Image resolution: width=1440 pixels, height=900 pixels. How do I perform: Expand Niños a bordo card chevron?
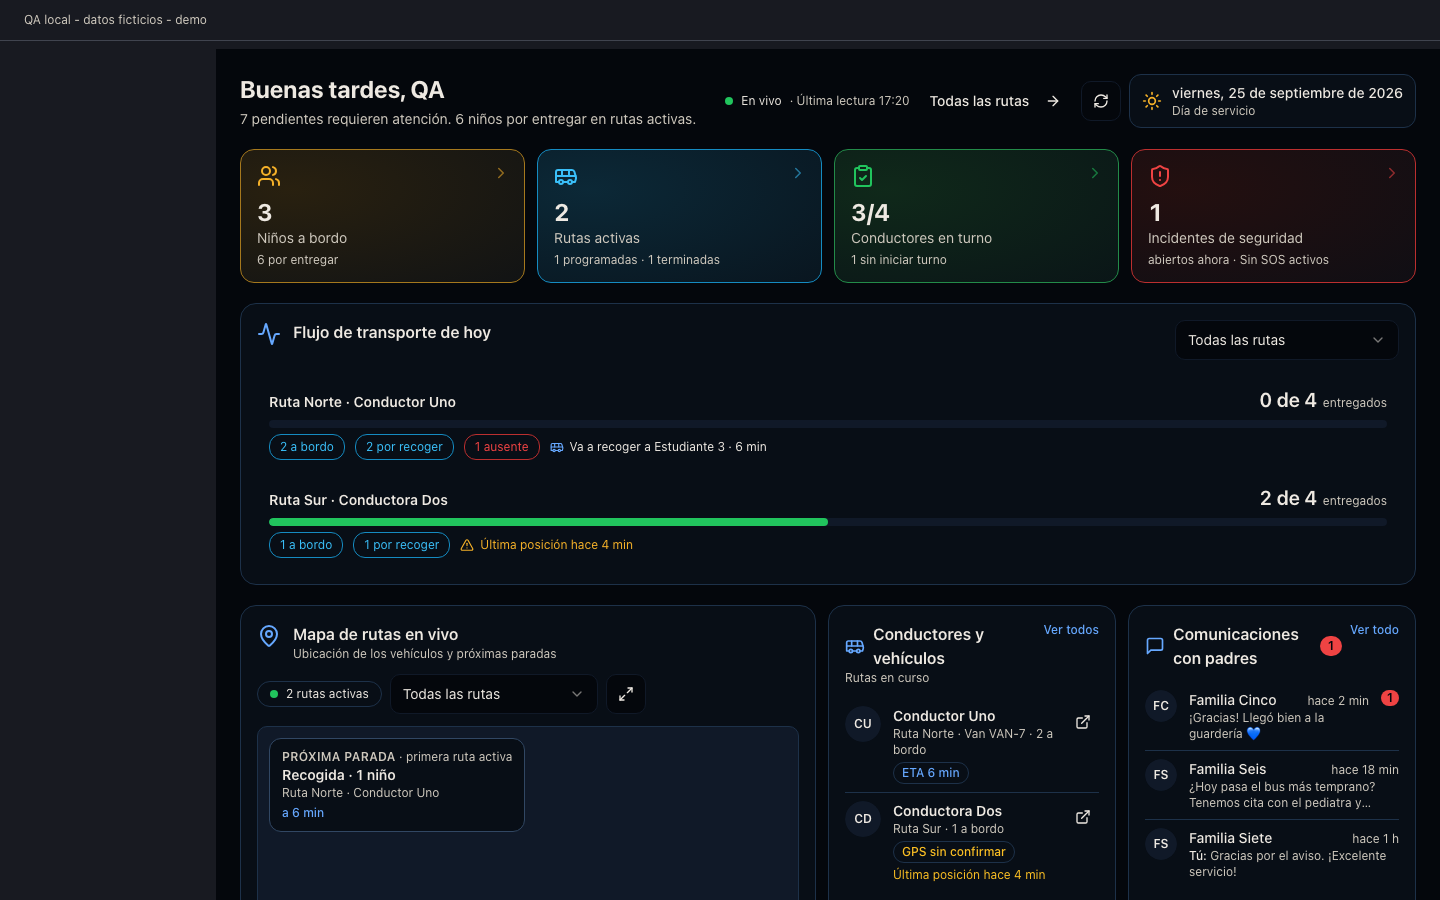pos(501,173)
